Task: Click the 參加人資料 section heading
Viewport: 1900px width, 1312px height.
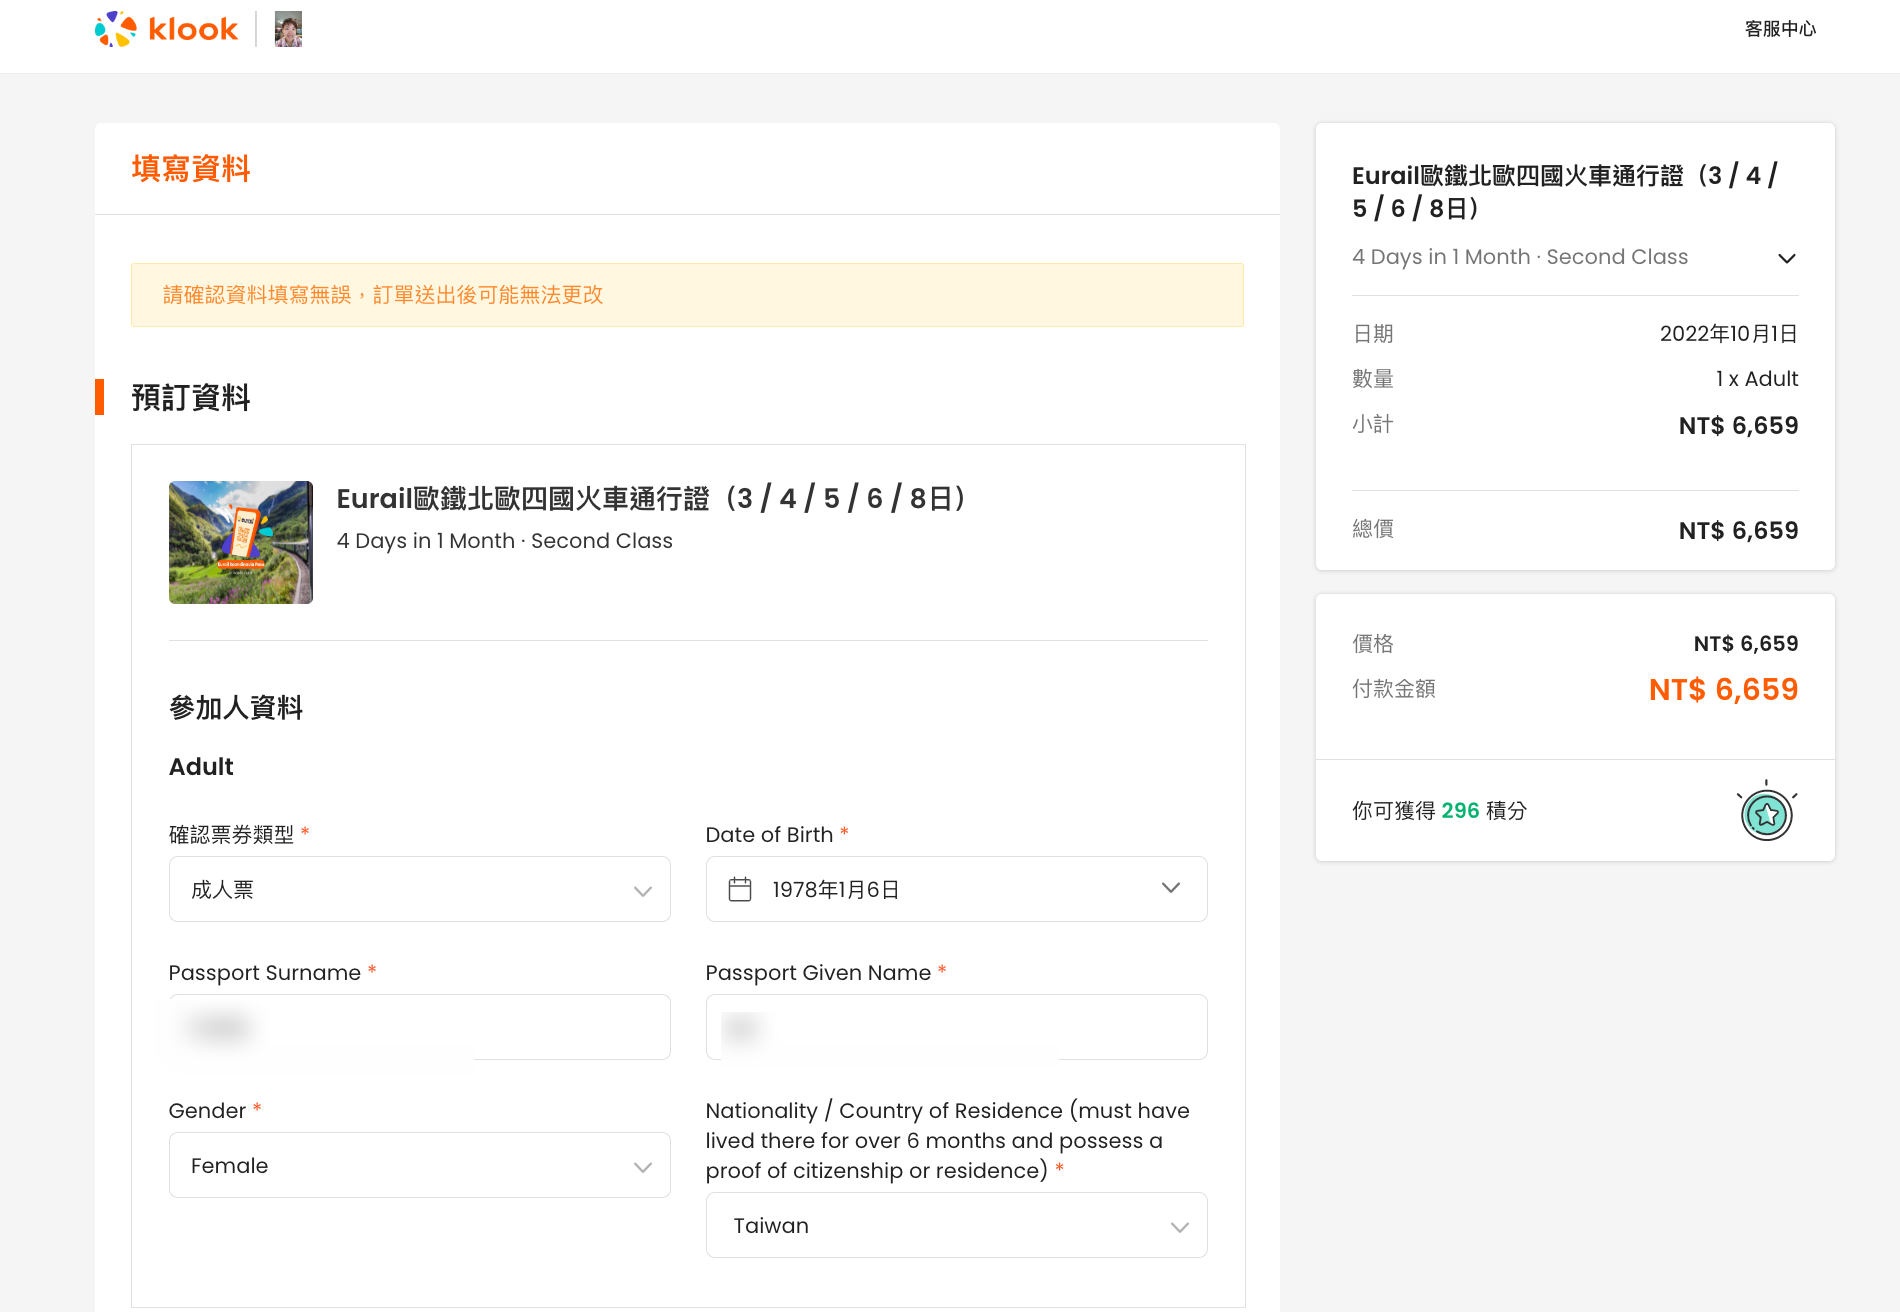Action: [236, 708]
